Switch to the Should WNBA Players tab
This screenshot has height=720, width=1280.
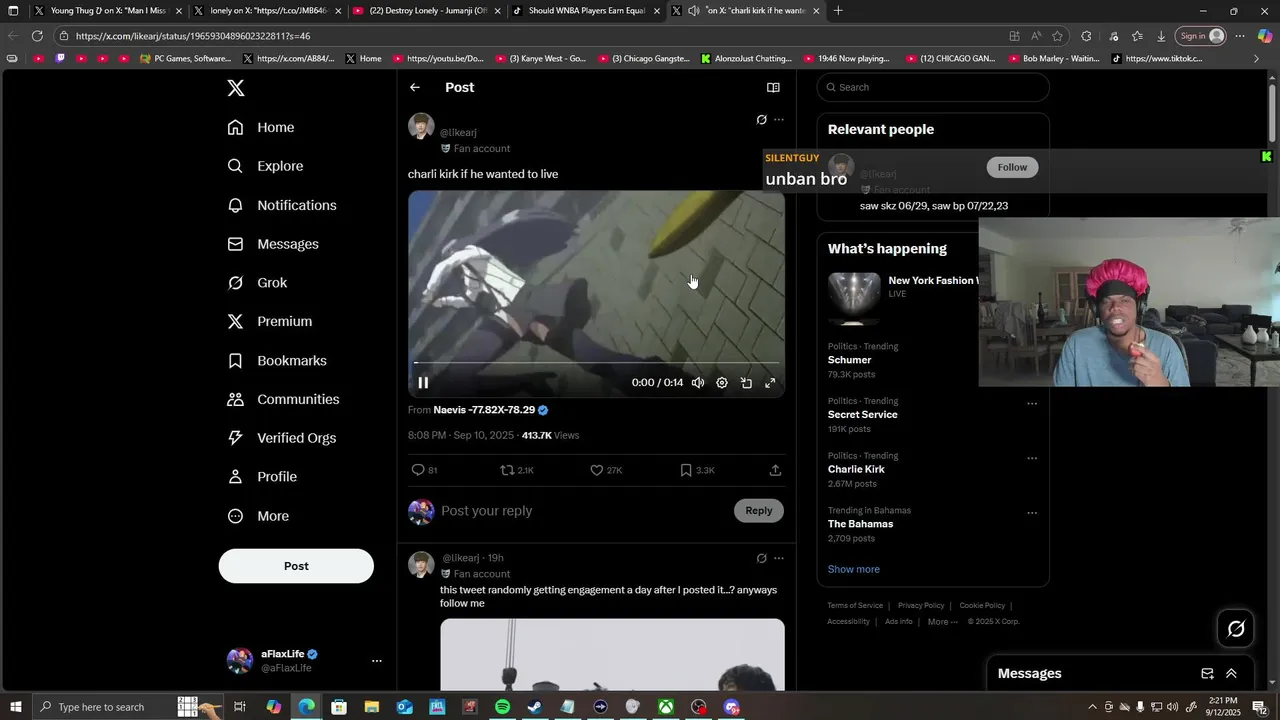click(x=586, y=11)
